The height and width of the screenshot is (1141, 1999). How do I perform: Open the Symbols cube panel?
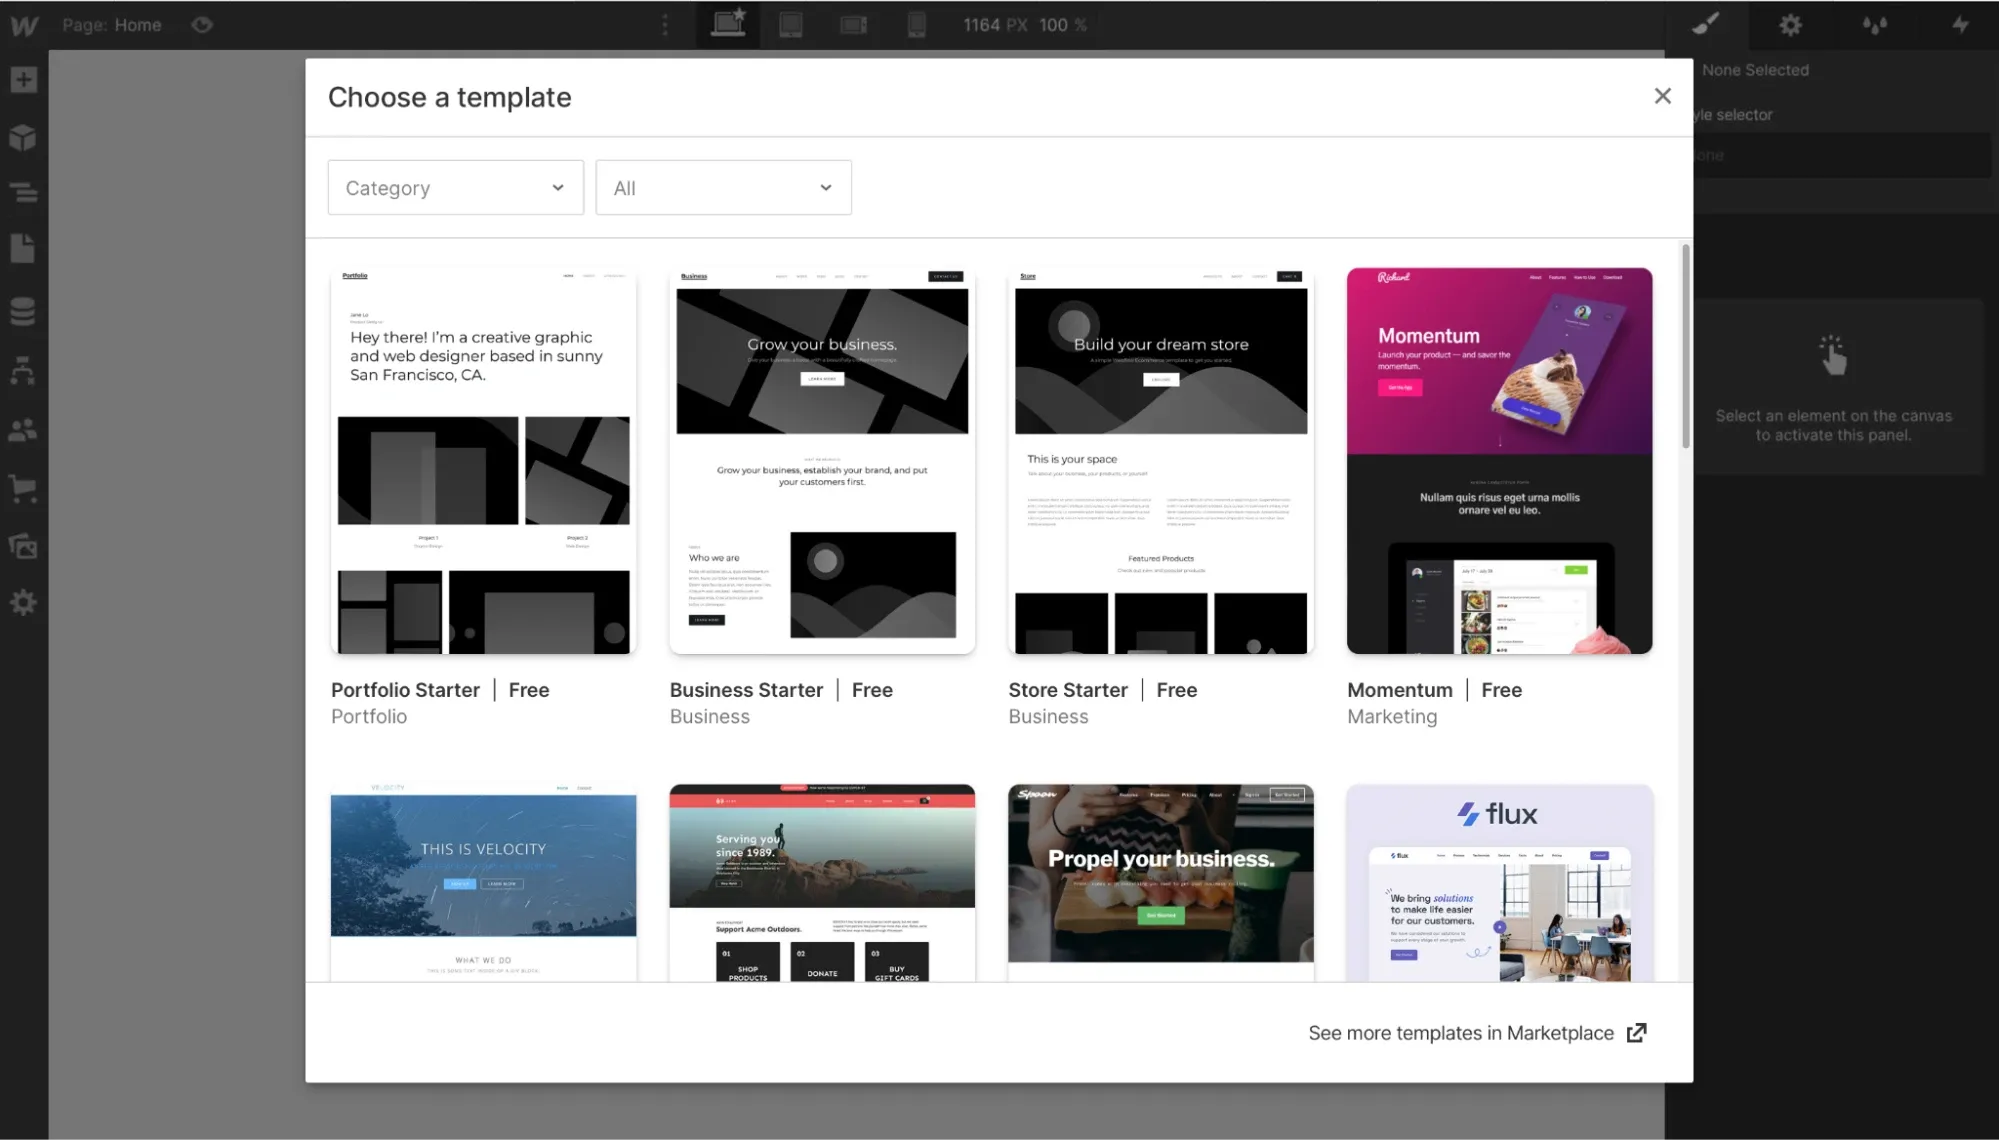pyautogui.click(x=23, y=137)
